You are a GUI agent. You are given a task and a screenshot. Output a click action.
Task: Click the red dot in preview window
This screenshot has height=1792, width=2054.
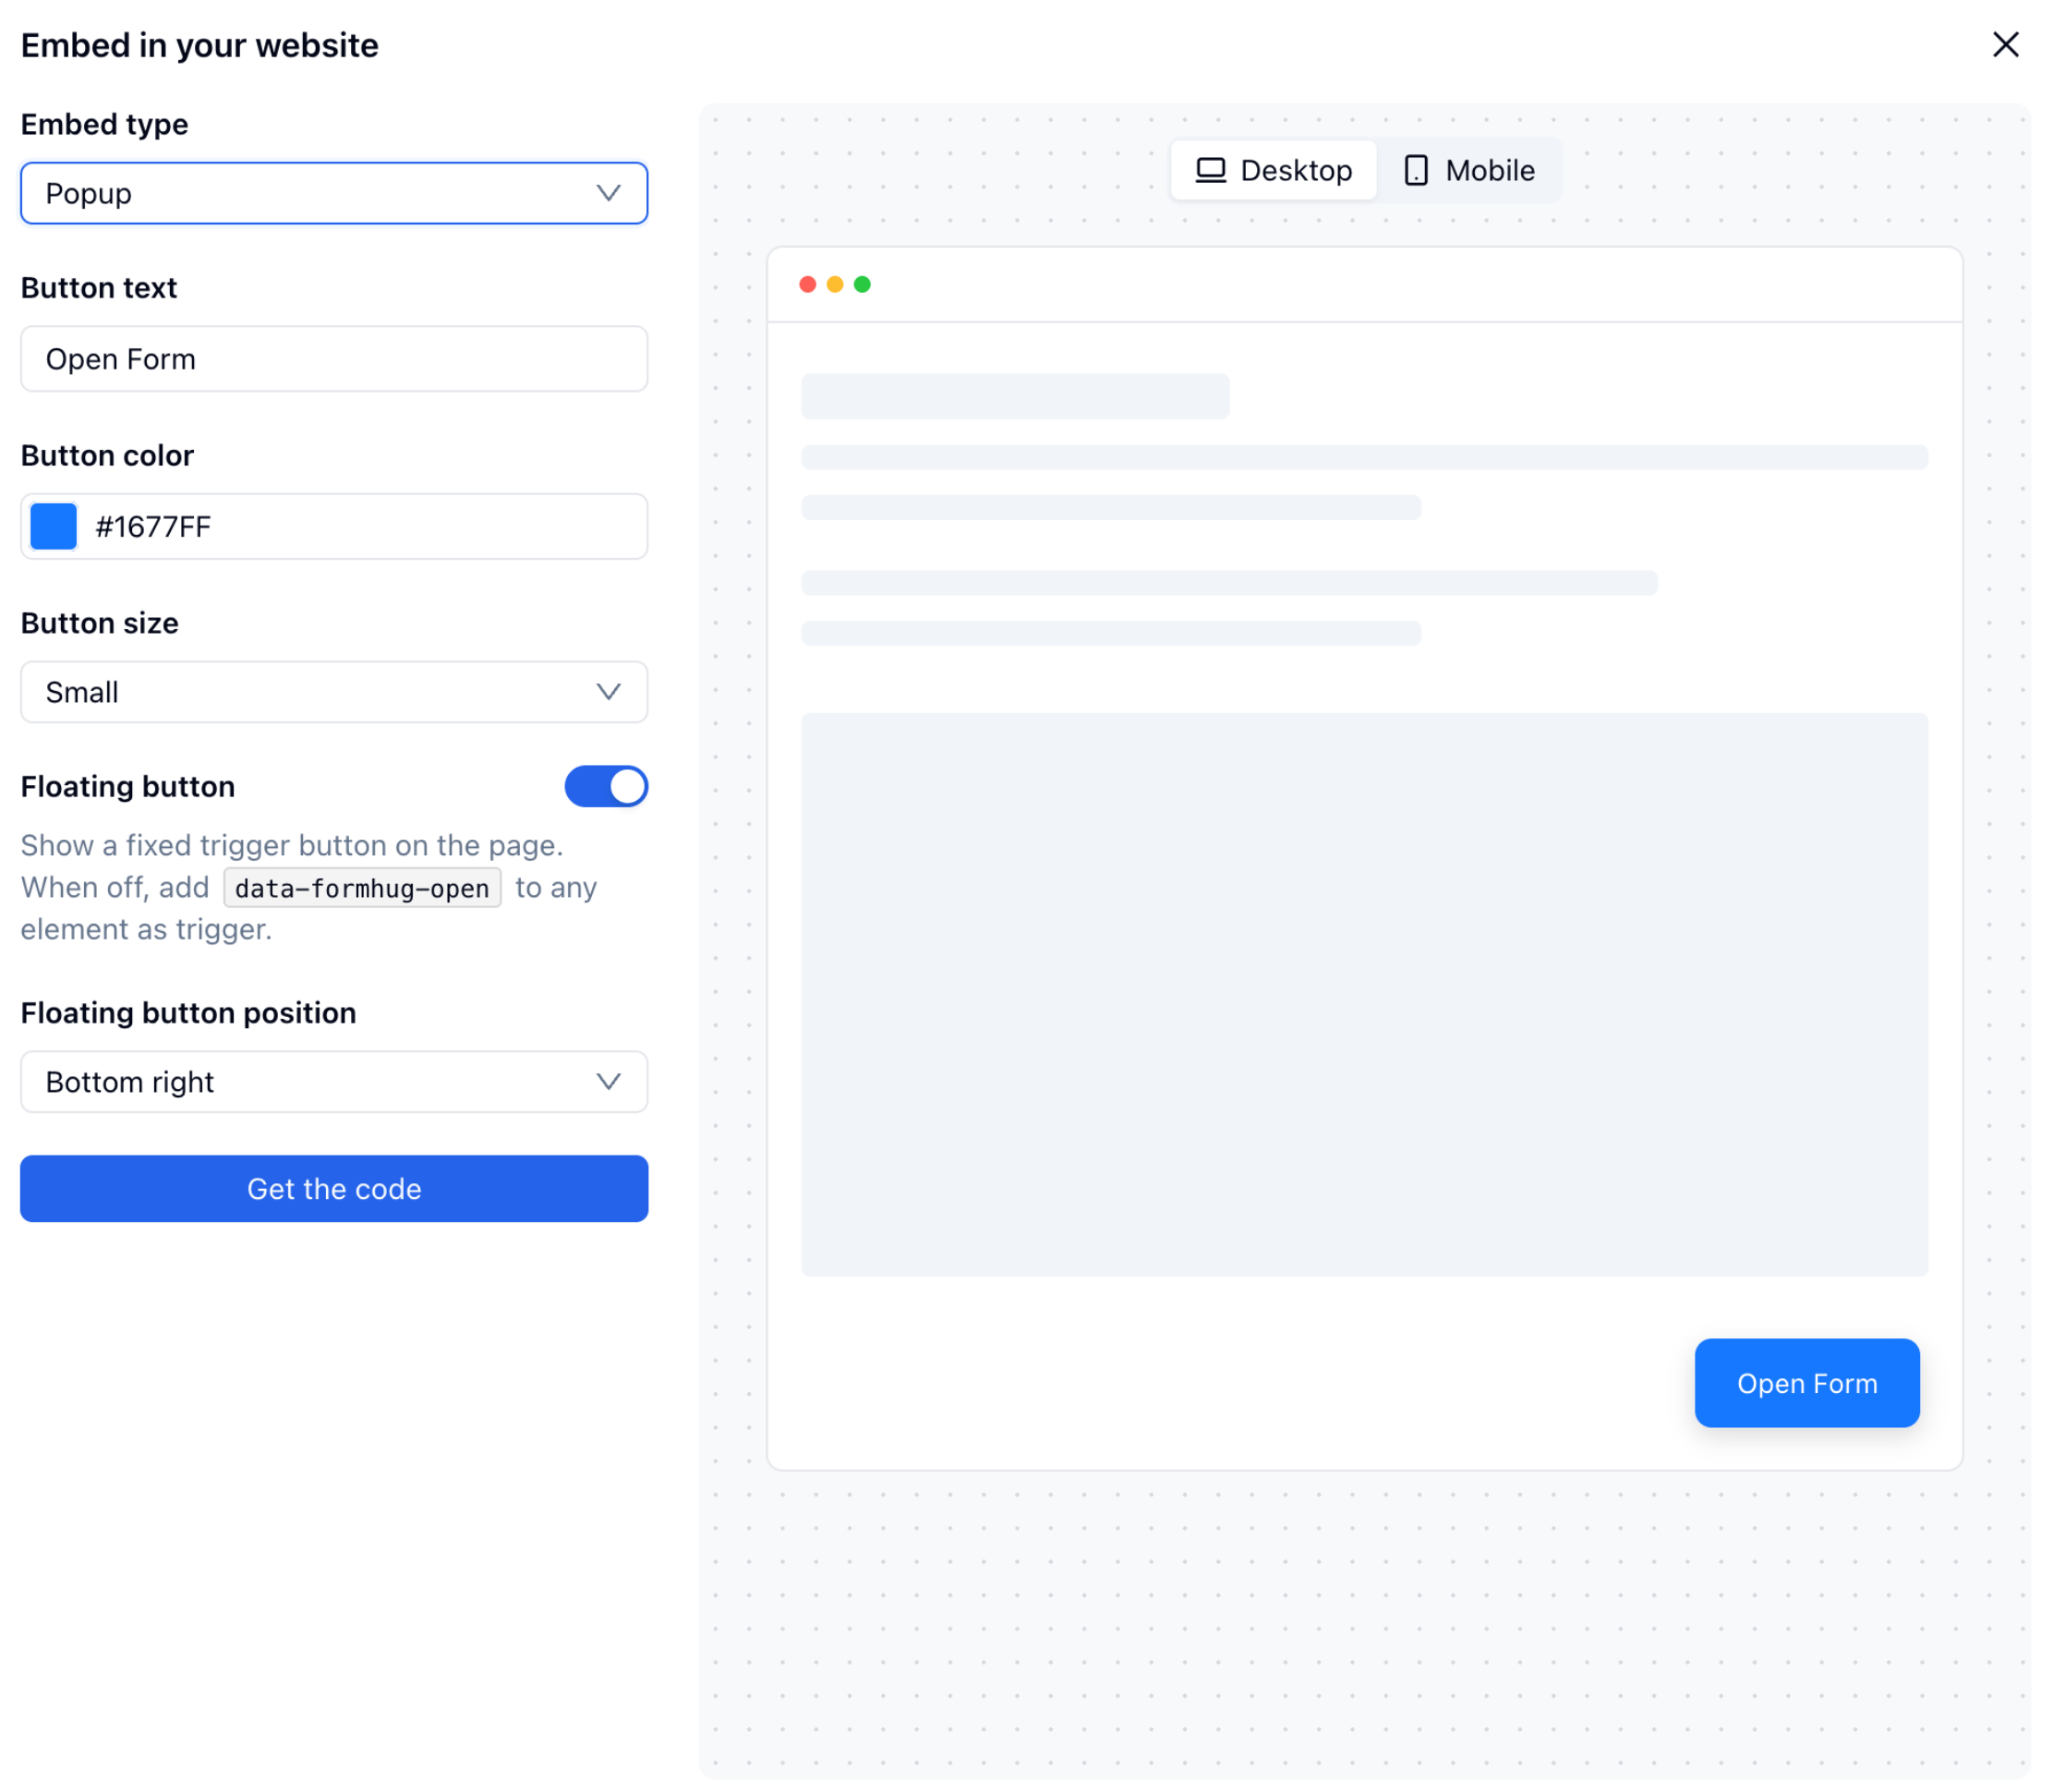[808, 285]
